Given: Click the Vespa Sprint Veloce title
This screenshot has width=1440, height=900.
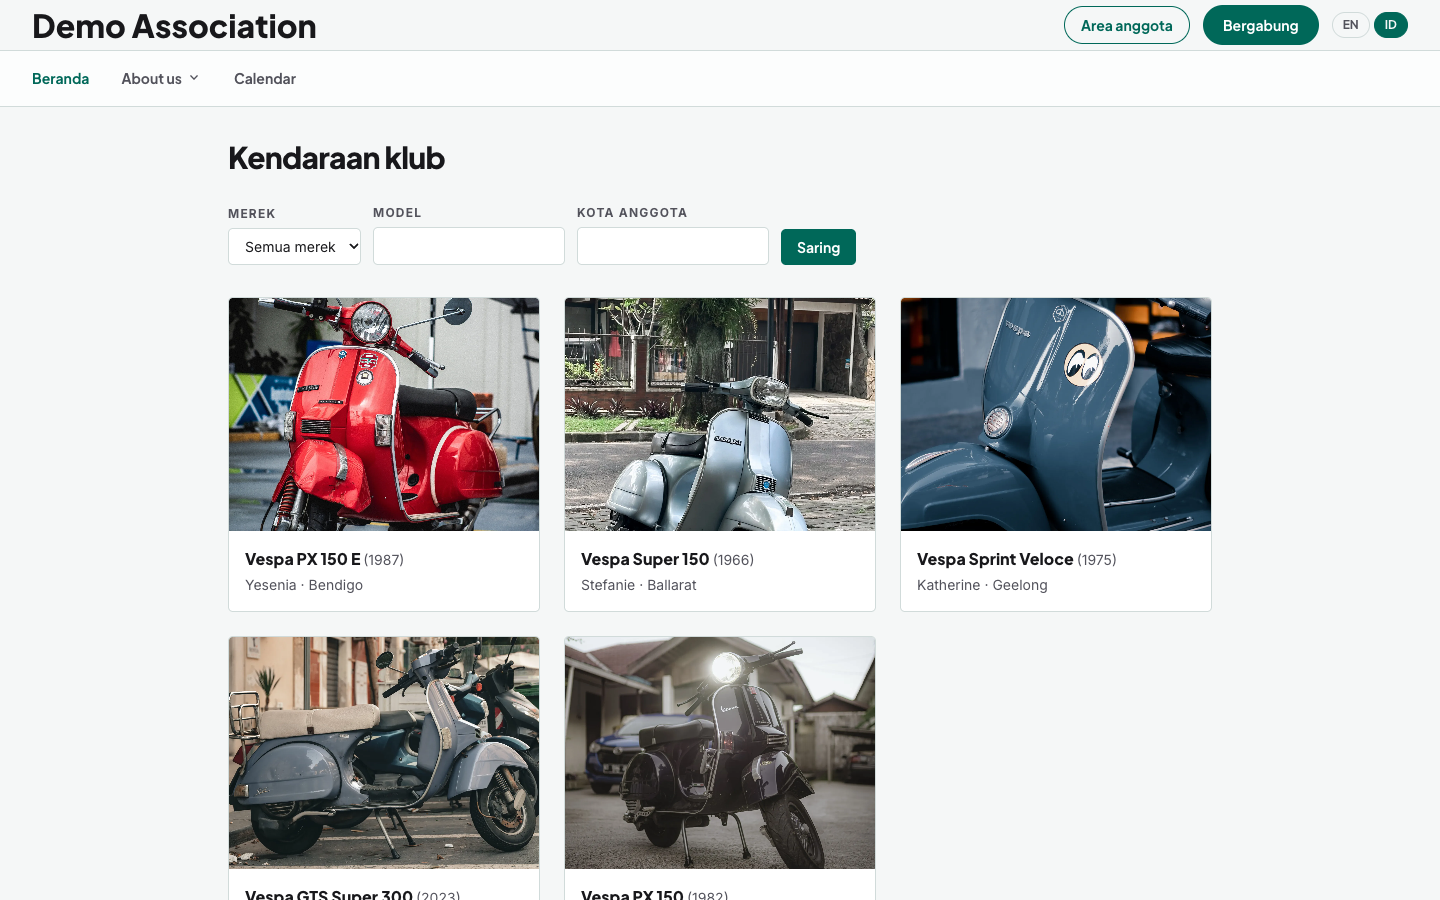Looking at the screenshot, I should point(995,559).
